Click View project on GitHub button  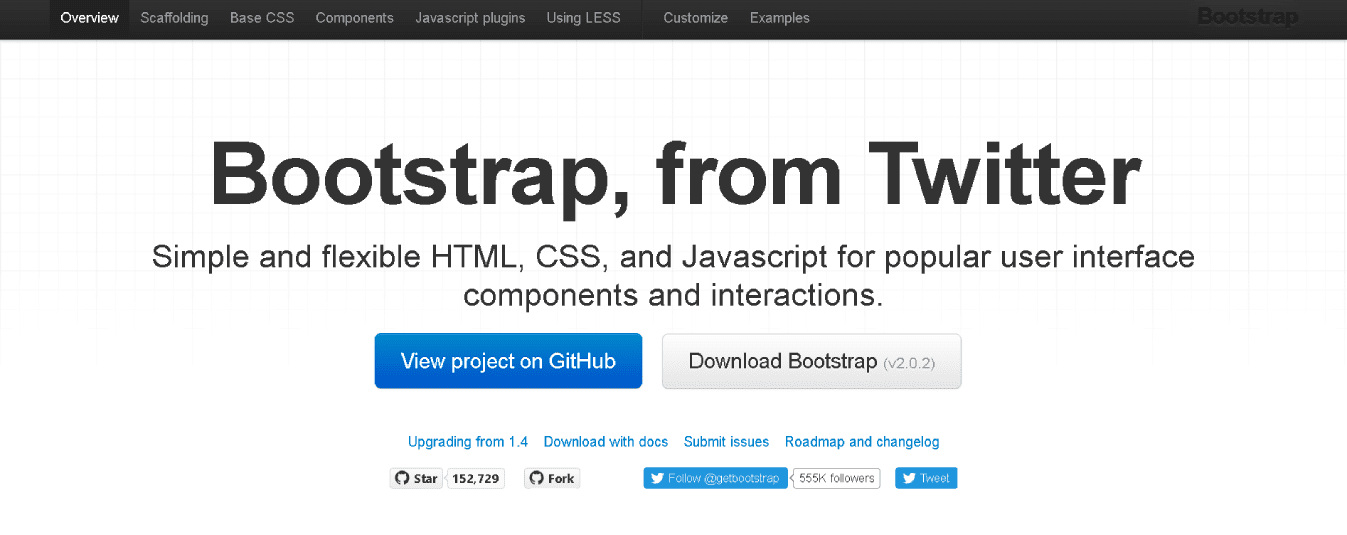(508, 361)
